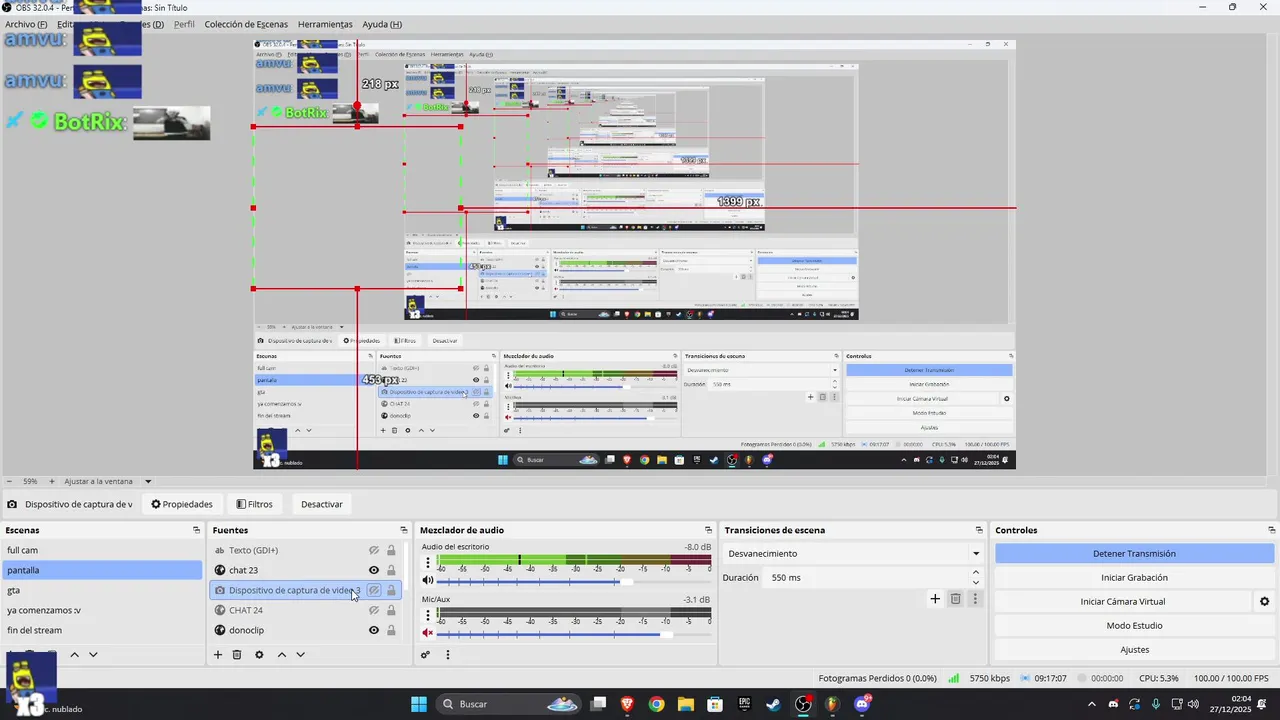Lock the donoclip source
The image size is (1280, 720).
point(391,630)
